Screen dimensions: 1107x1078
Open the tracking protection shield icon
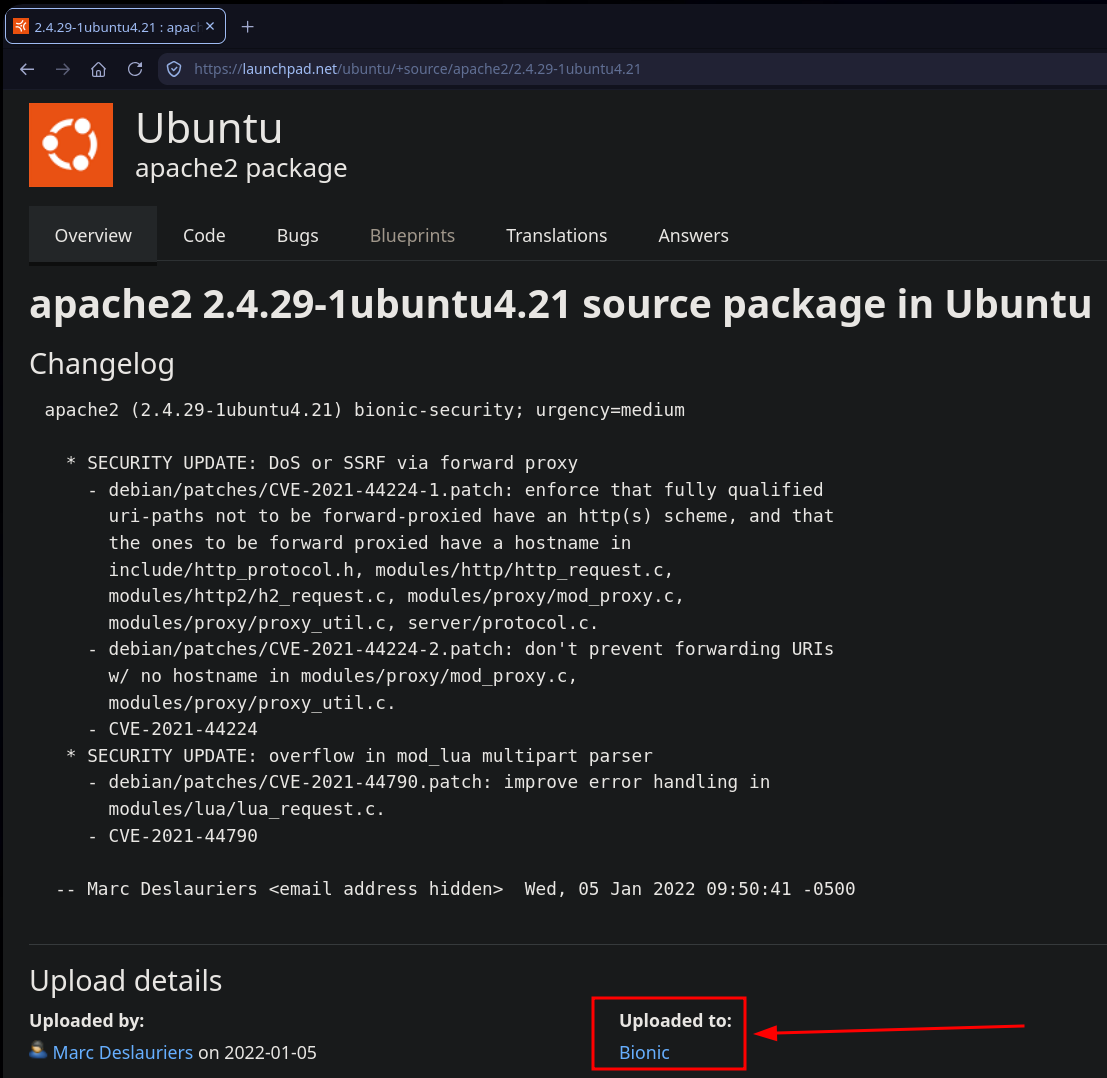(174, 69)
